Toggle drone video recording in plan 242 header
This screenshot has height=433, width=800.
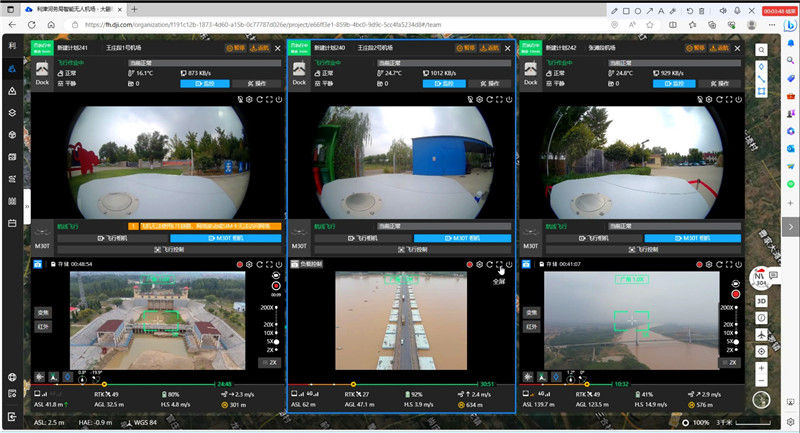[x=699, y=264]
